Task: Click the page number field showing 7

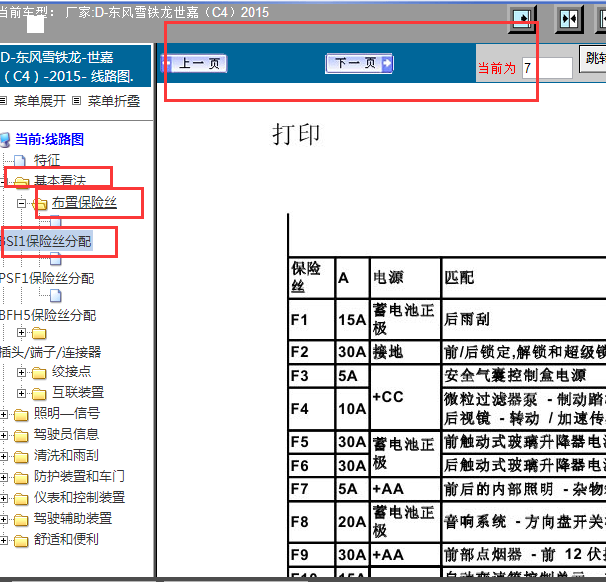Action: [x=547, y=68]
